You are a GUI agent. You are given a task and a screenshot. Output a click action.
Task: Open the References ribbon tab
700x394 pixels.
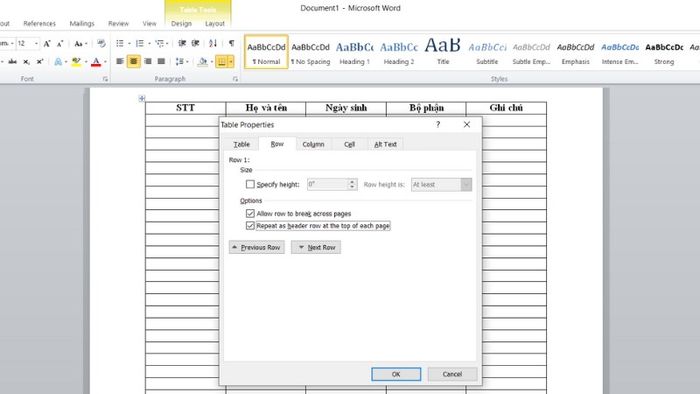coord(39,23)
